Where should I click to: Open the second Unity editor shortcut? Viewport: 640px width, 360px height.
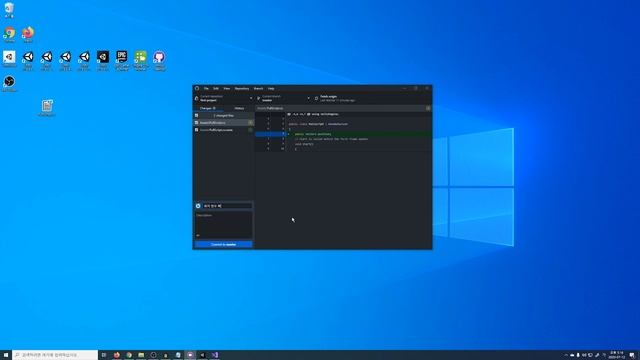(x=47, y=60)
